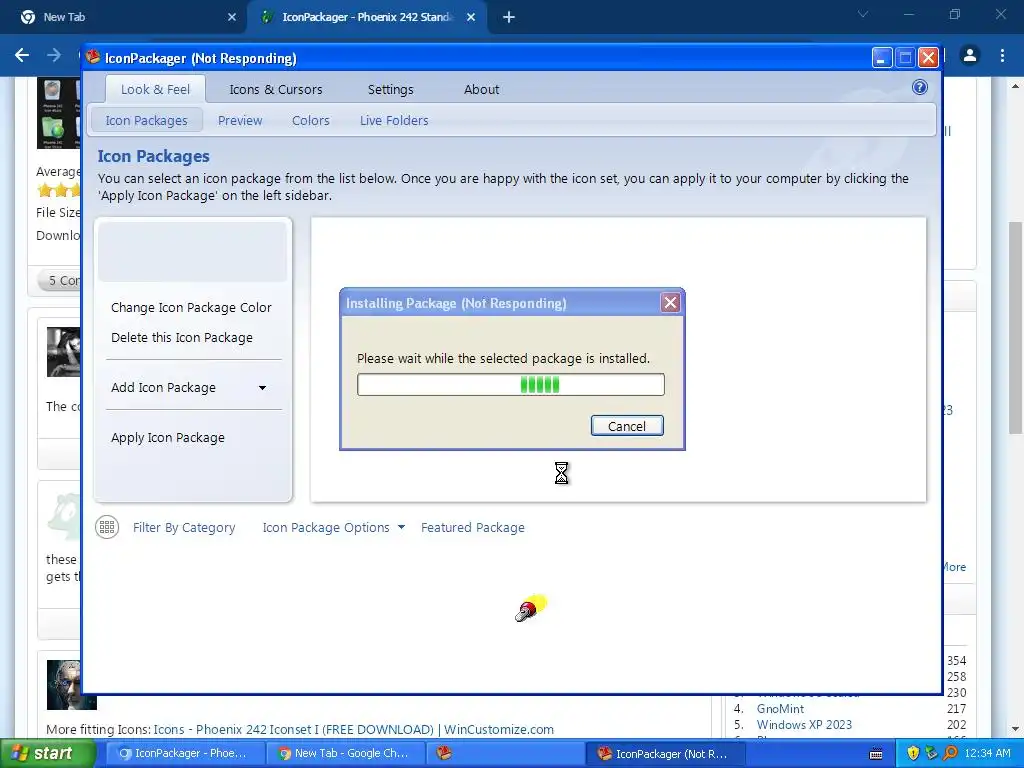
Task: Click the scrollbar up arrow in Chrome
Action: coord(1016,86)
